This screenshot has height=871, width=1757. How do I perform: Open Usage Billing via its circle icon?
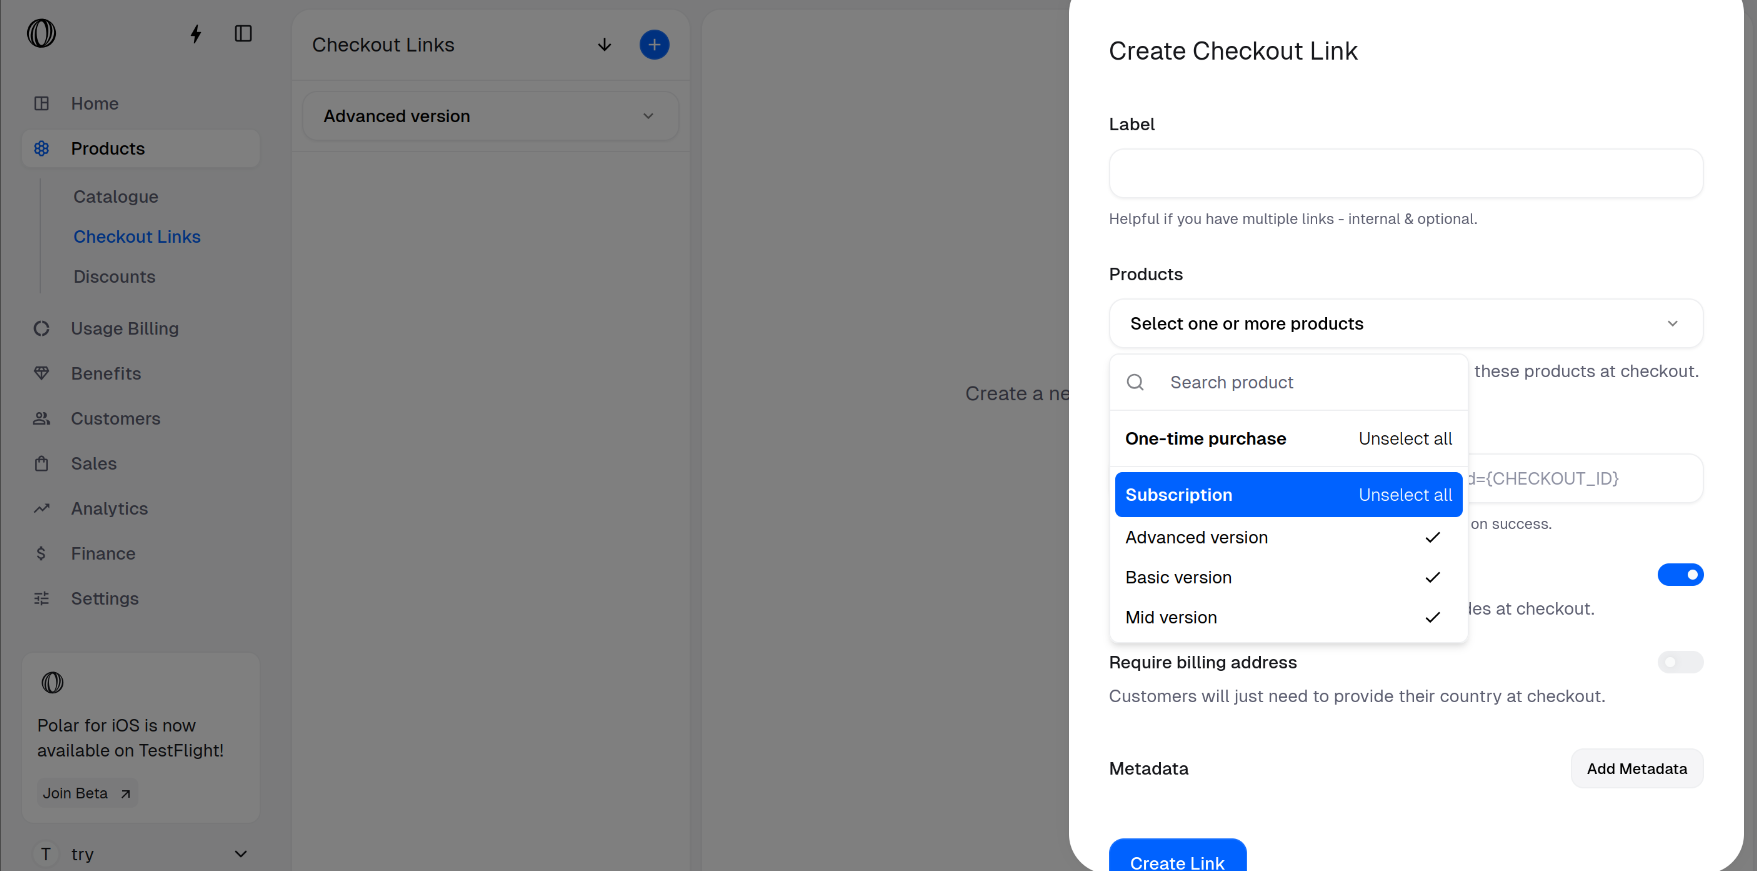41,328
